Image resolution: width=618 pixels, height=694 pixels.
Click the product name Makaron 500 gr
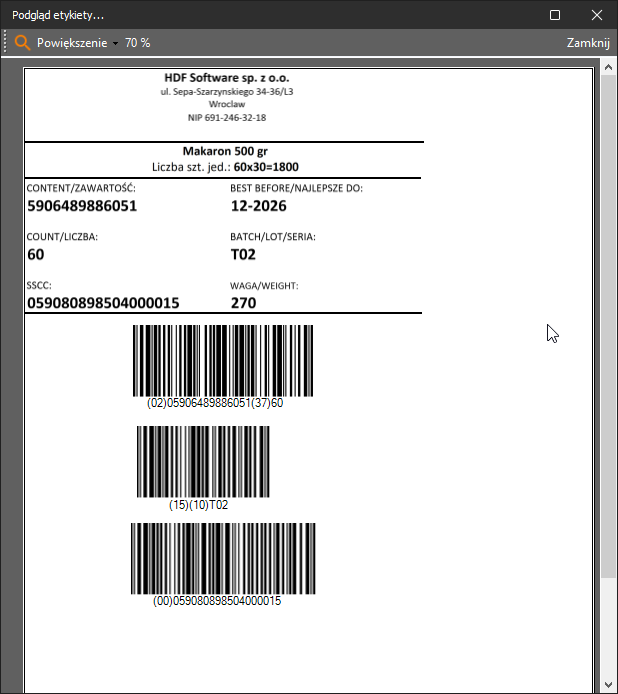coord(225,151)
